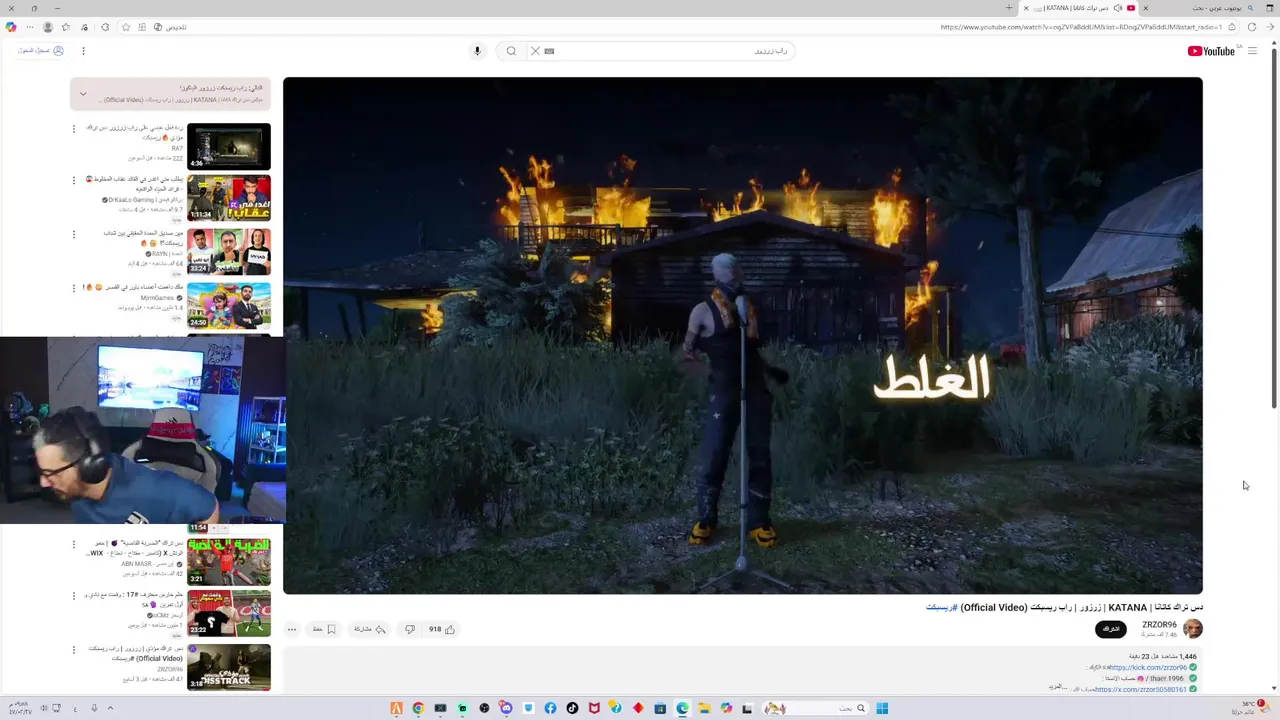Image resolution: width=1280 pixels, height=720 pixels.
Task: Click the main video player
Action: (x=742, y=336)
